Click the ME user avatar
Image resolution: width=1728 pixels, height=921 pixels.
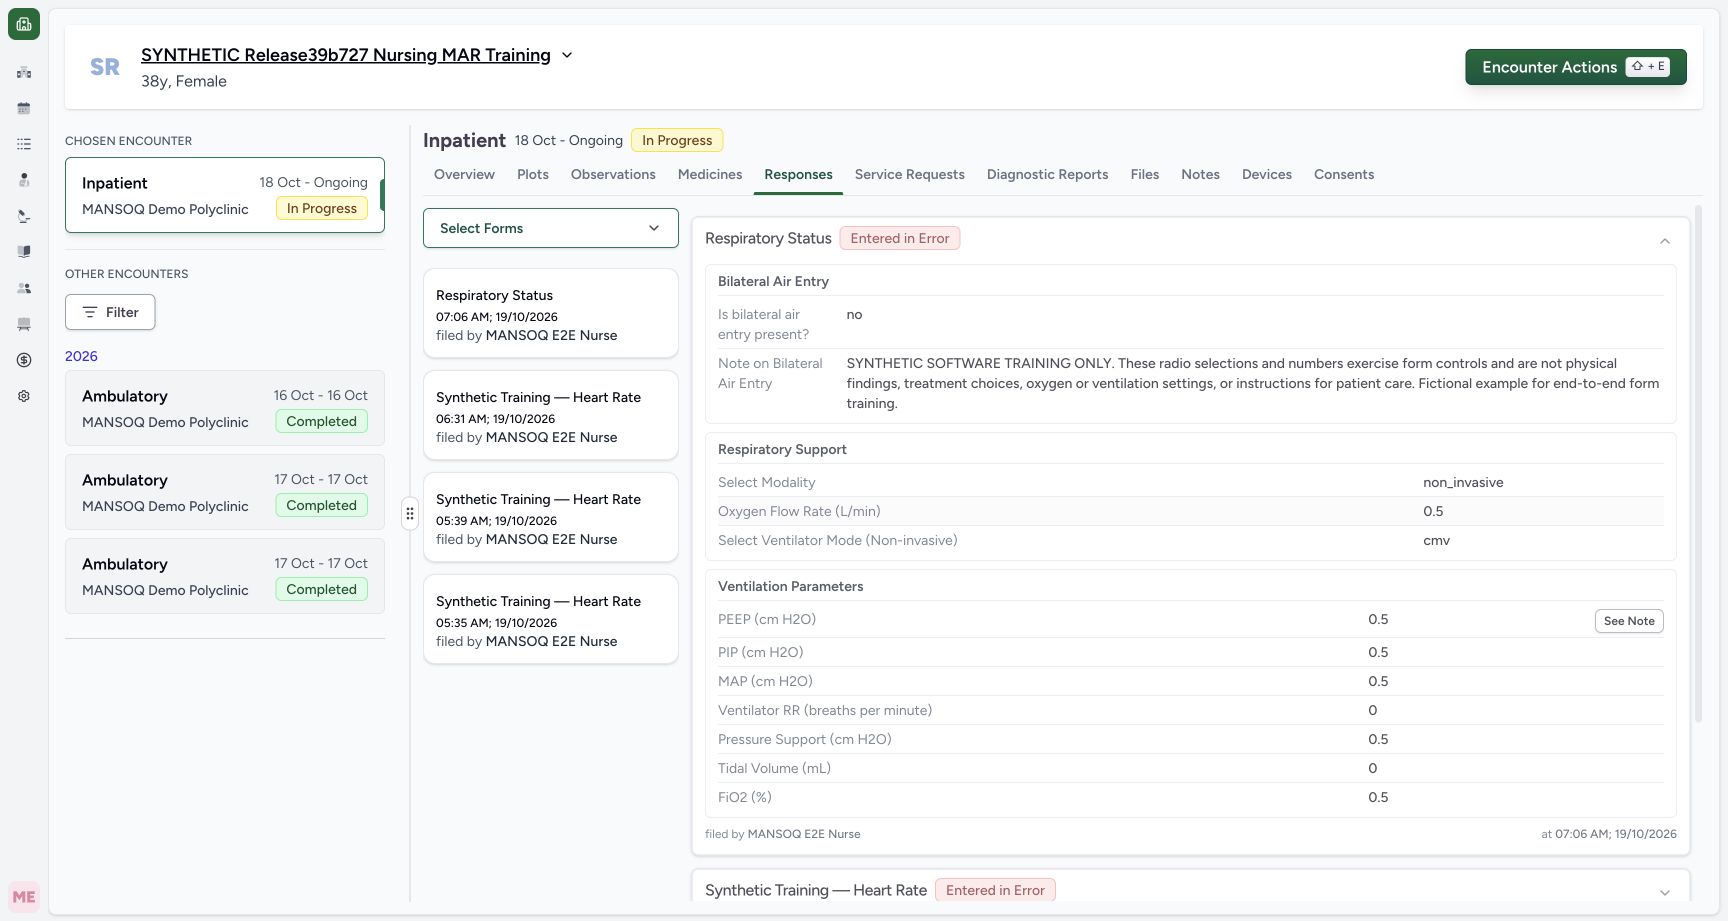pos(24,897)
